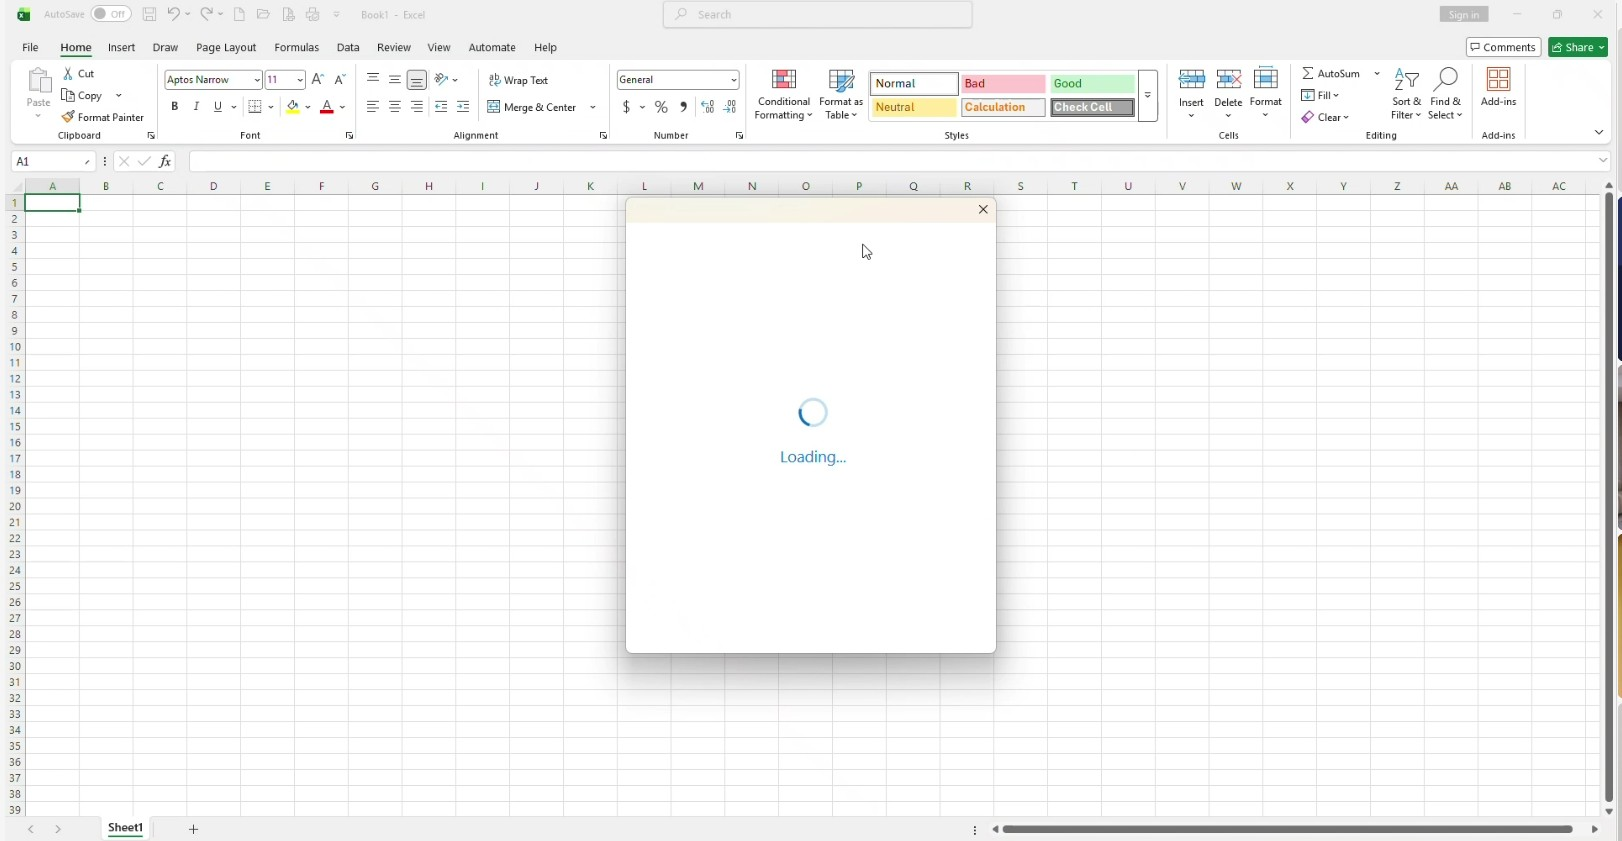Click the Name Box showing A1
Image resolution: width=1622 pixels, height=841 pixels.
pyautogui.click(x=52, y=161)
